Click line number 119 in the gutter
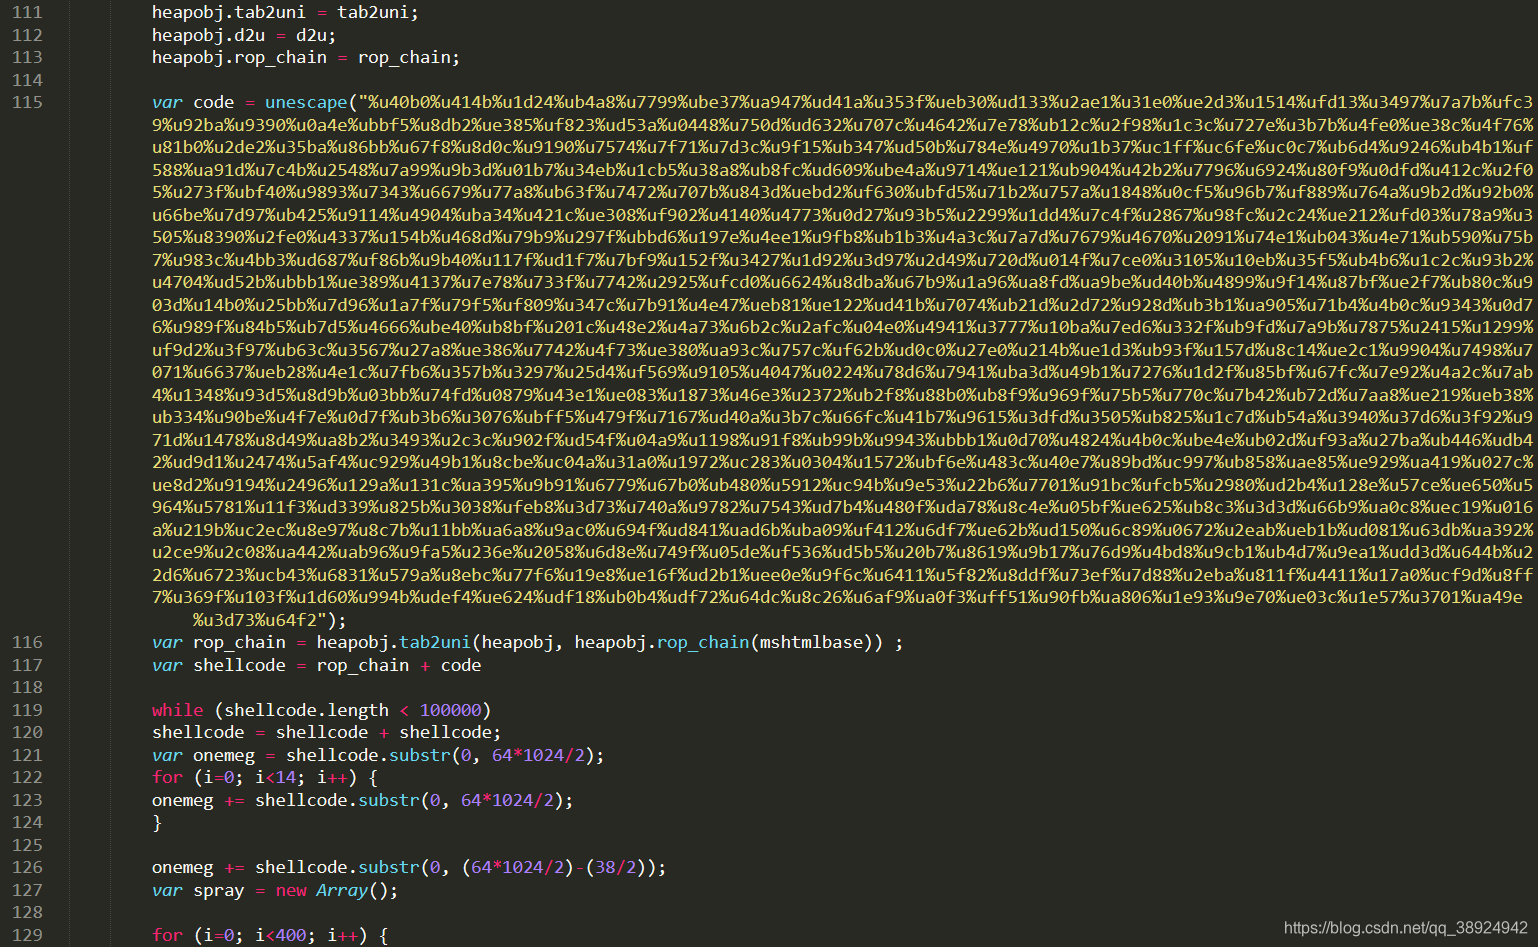Screen dimensions: 1538x947 [27, 710]
